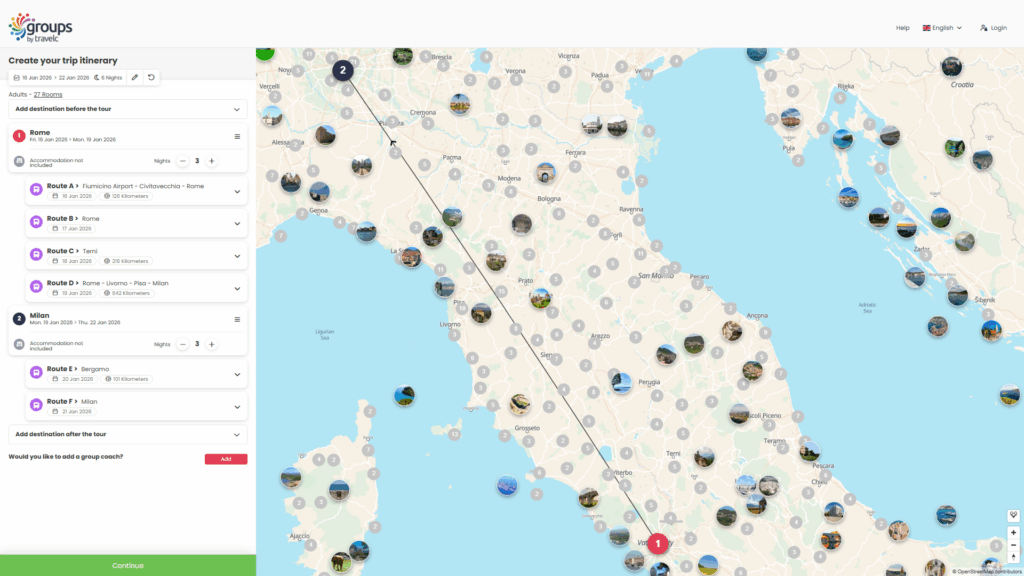Expand Add destination before the tour
Viewport: 1024px width, 576px height.
click(x=237, y=109)
